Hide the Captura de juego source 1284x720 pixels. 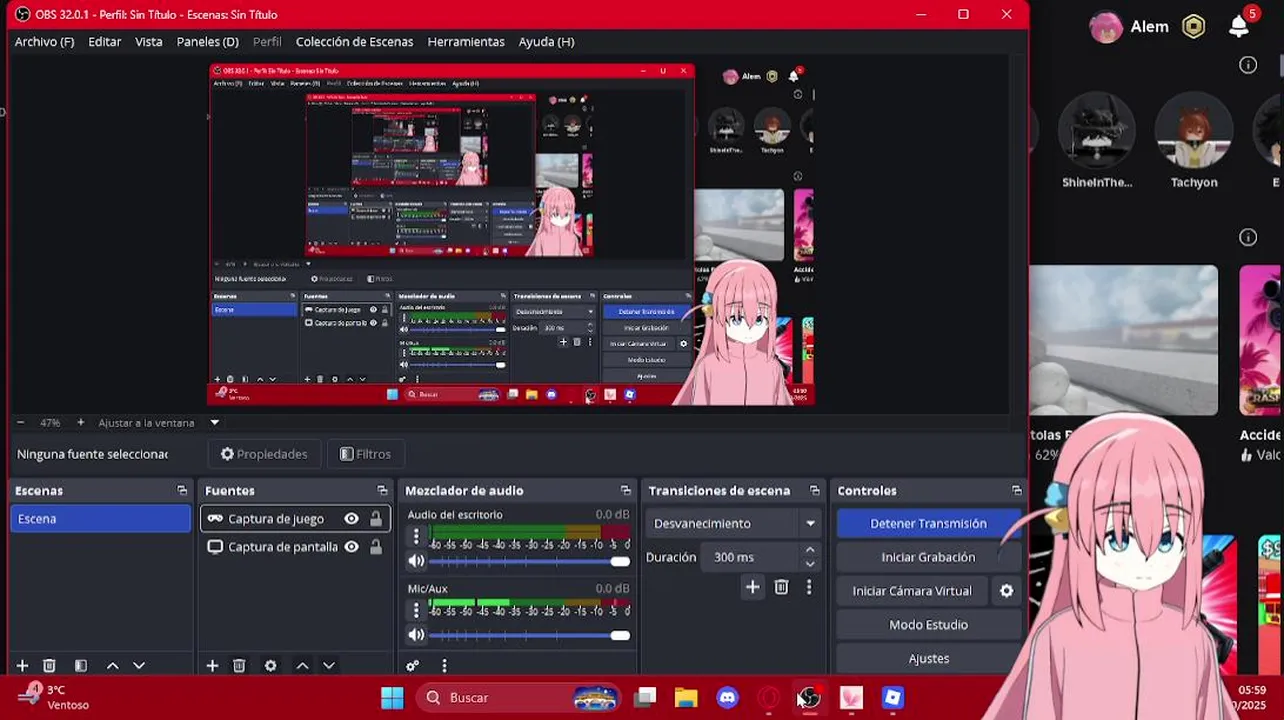click(351, 519)
